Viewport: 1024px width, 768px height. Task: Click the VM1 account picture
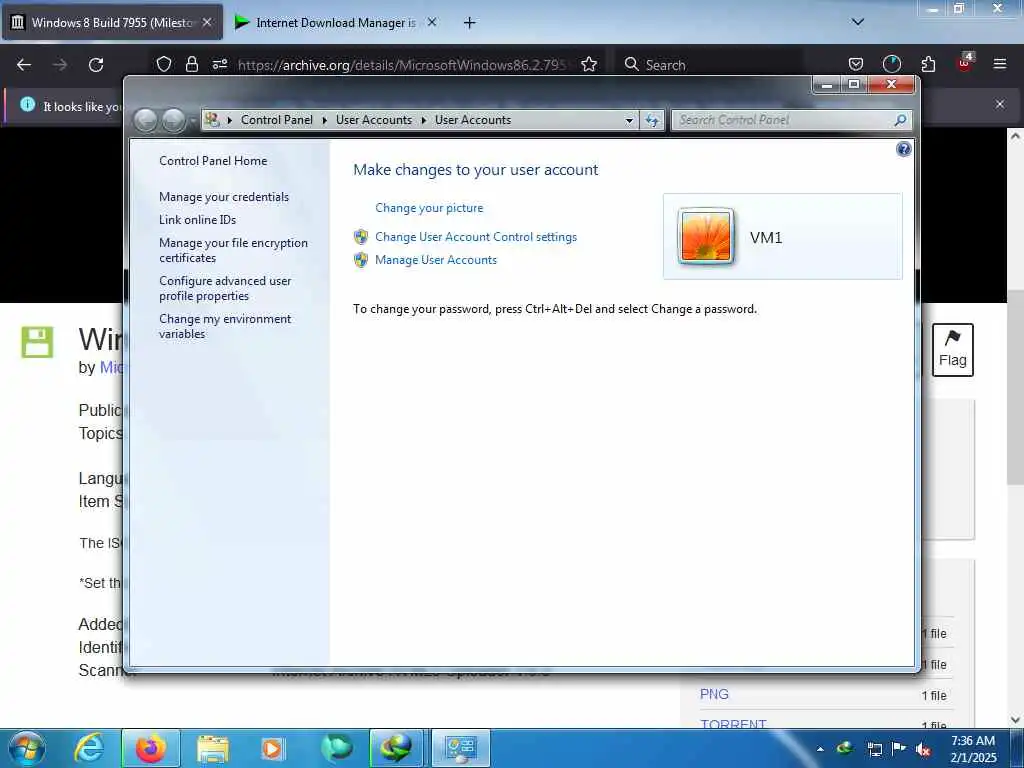pos(705,236)
